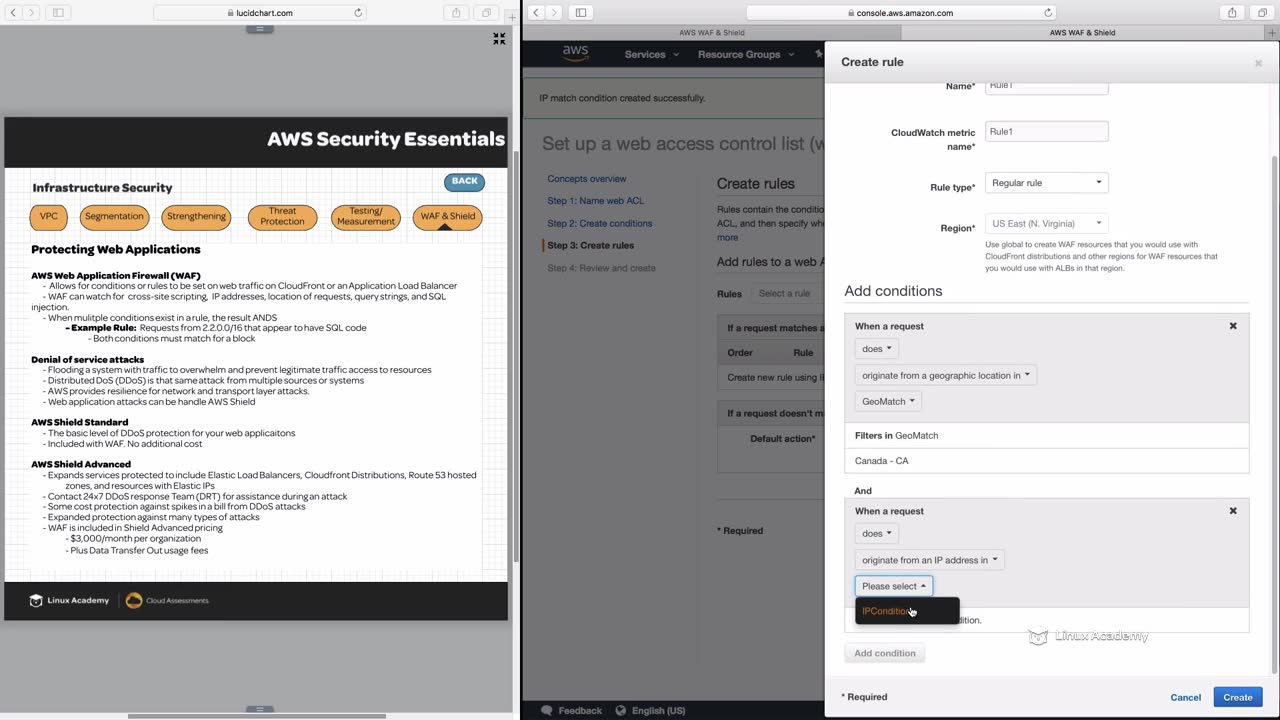Select the WAF & Shield topic
This screenshot has width=1280, height=720.
pyautogui.click(x=447, y=216)
